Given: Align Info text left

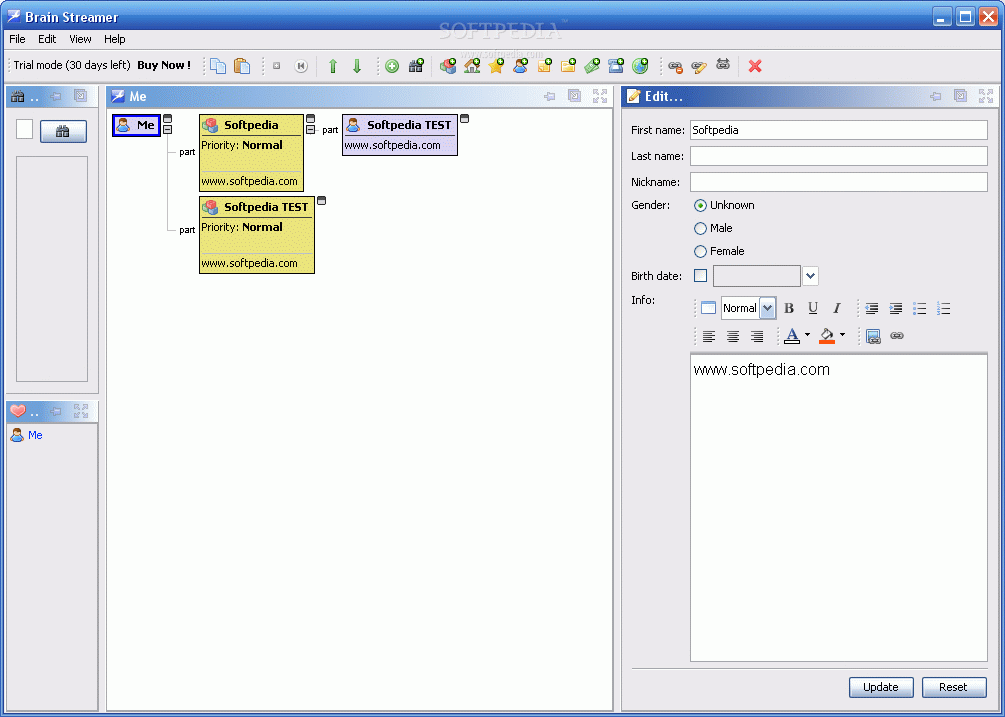Looking at the screenshot, I should (x=708, y=336).
